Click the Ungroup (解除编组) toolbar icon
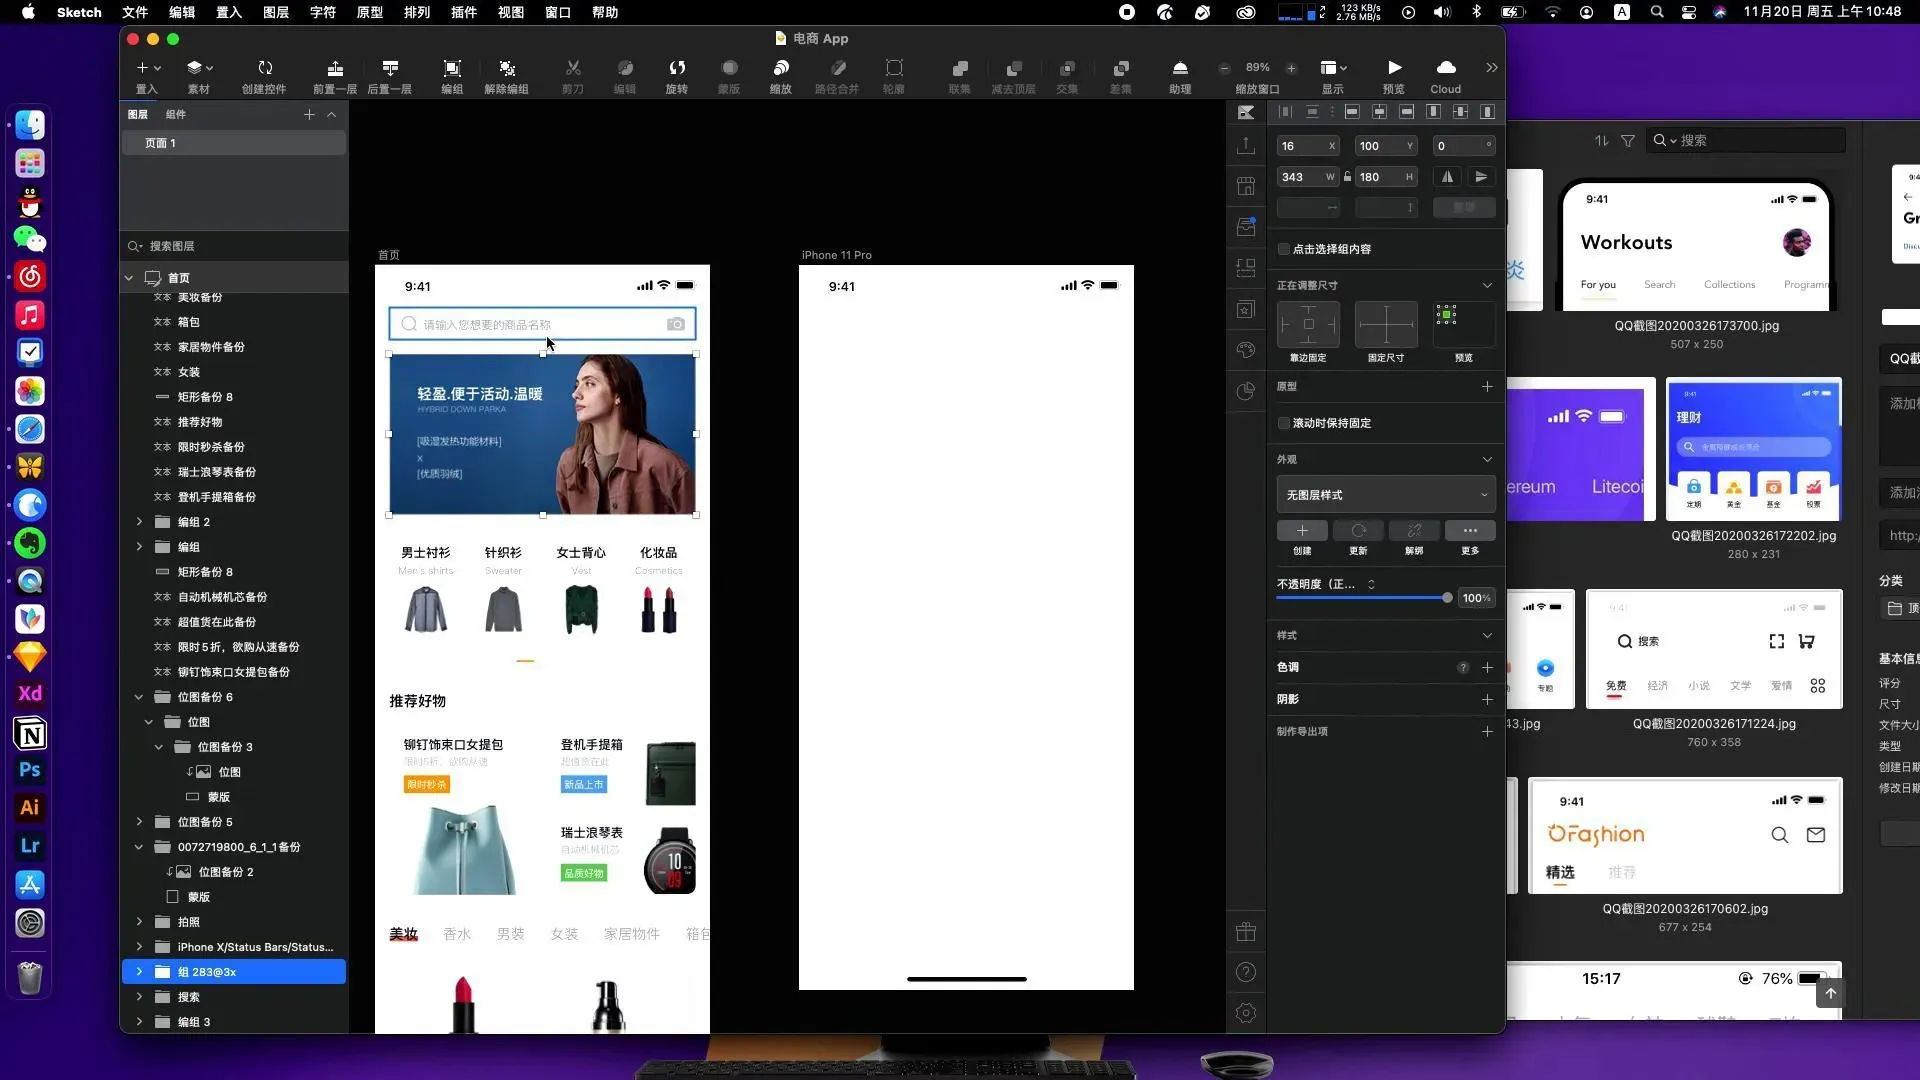The height and width of the screenshot is (1080, 1920). click(506, 68)
